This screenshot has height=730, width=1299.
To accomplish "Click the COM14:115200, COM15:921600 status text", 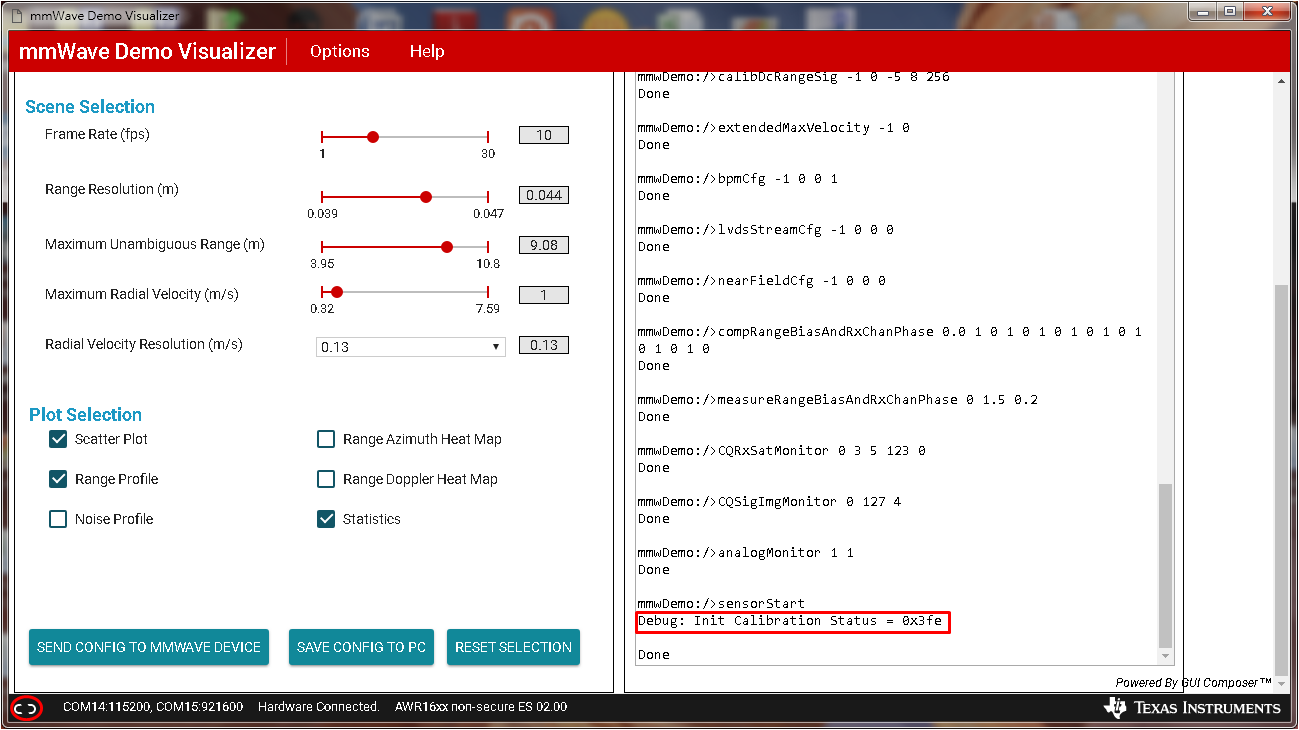I will point(153,707).
